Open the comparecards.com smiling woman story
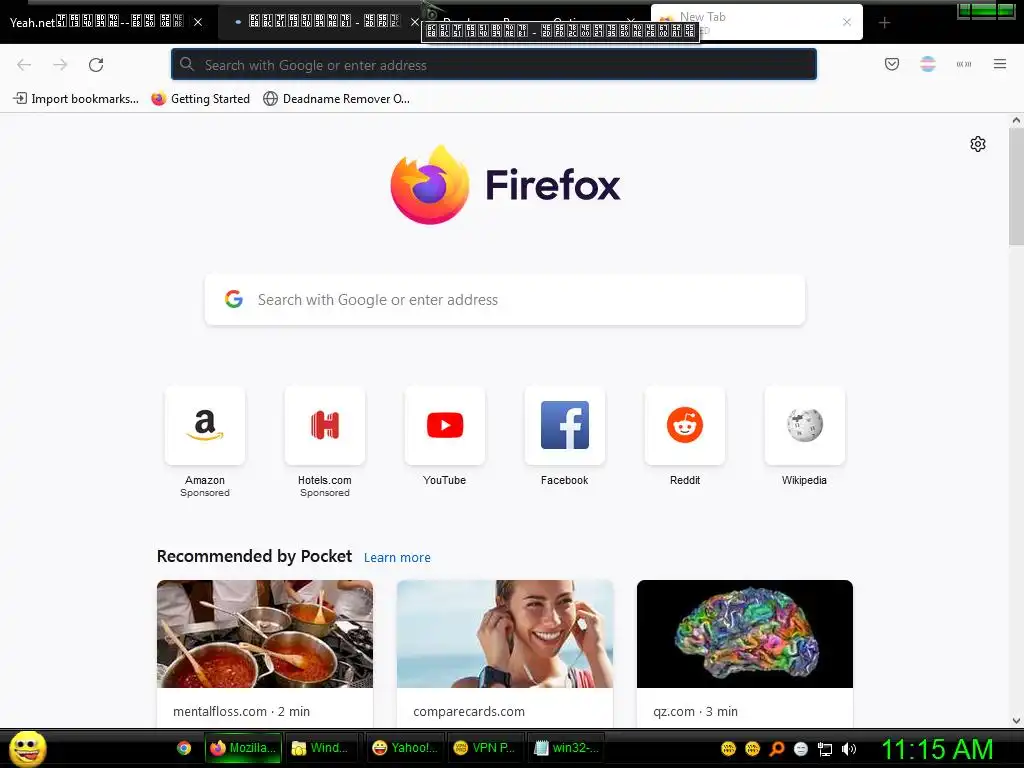This screenshot has height=768, width=1024. tap(504, 653)
